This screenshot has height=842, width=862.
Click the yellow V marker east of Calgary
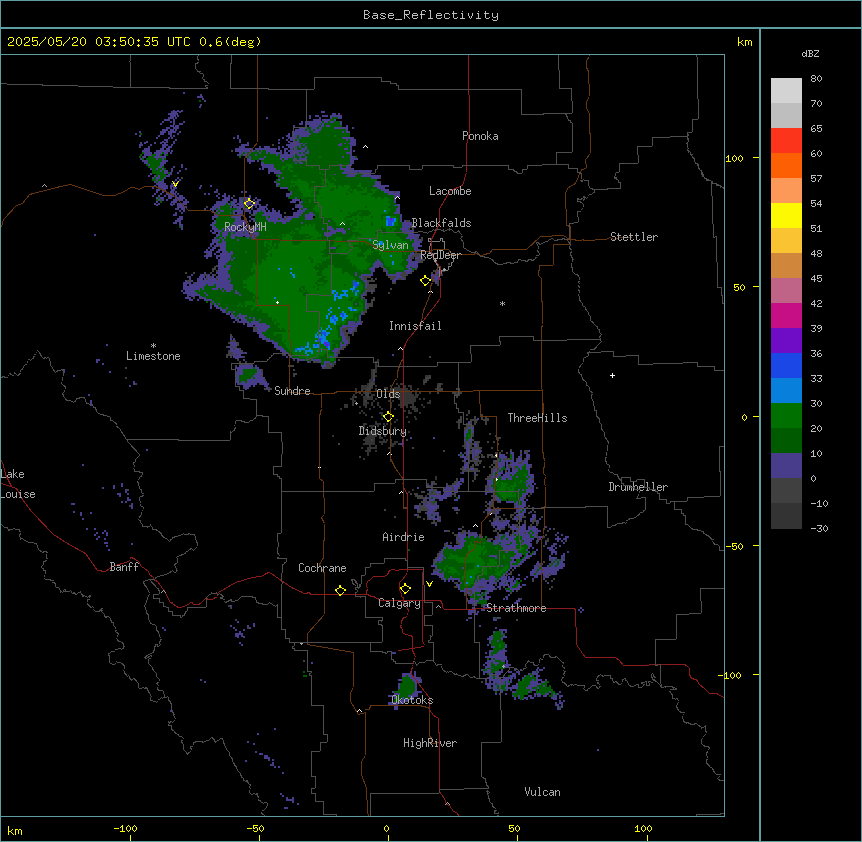click(x=429, y=584)
